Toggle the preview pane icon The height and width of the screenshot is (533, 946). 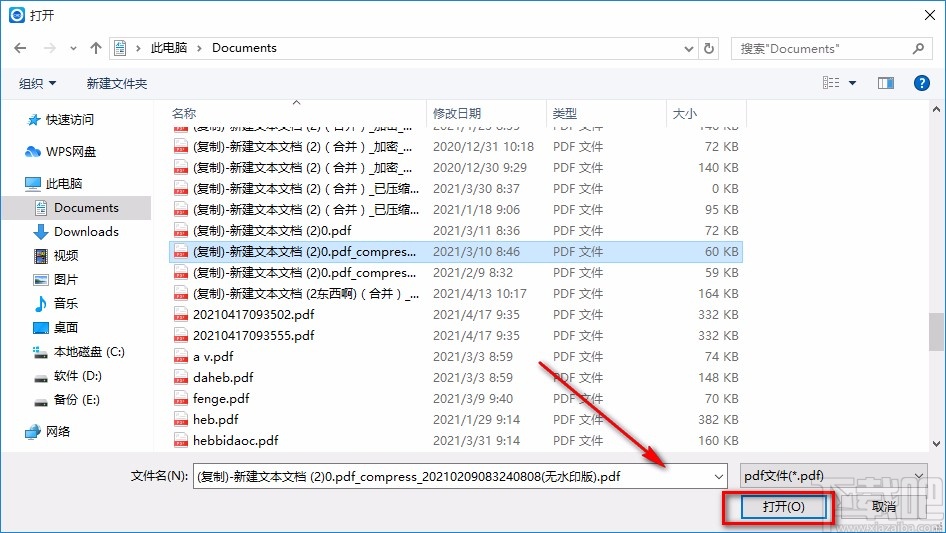pos(886,83)
